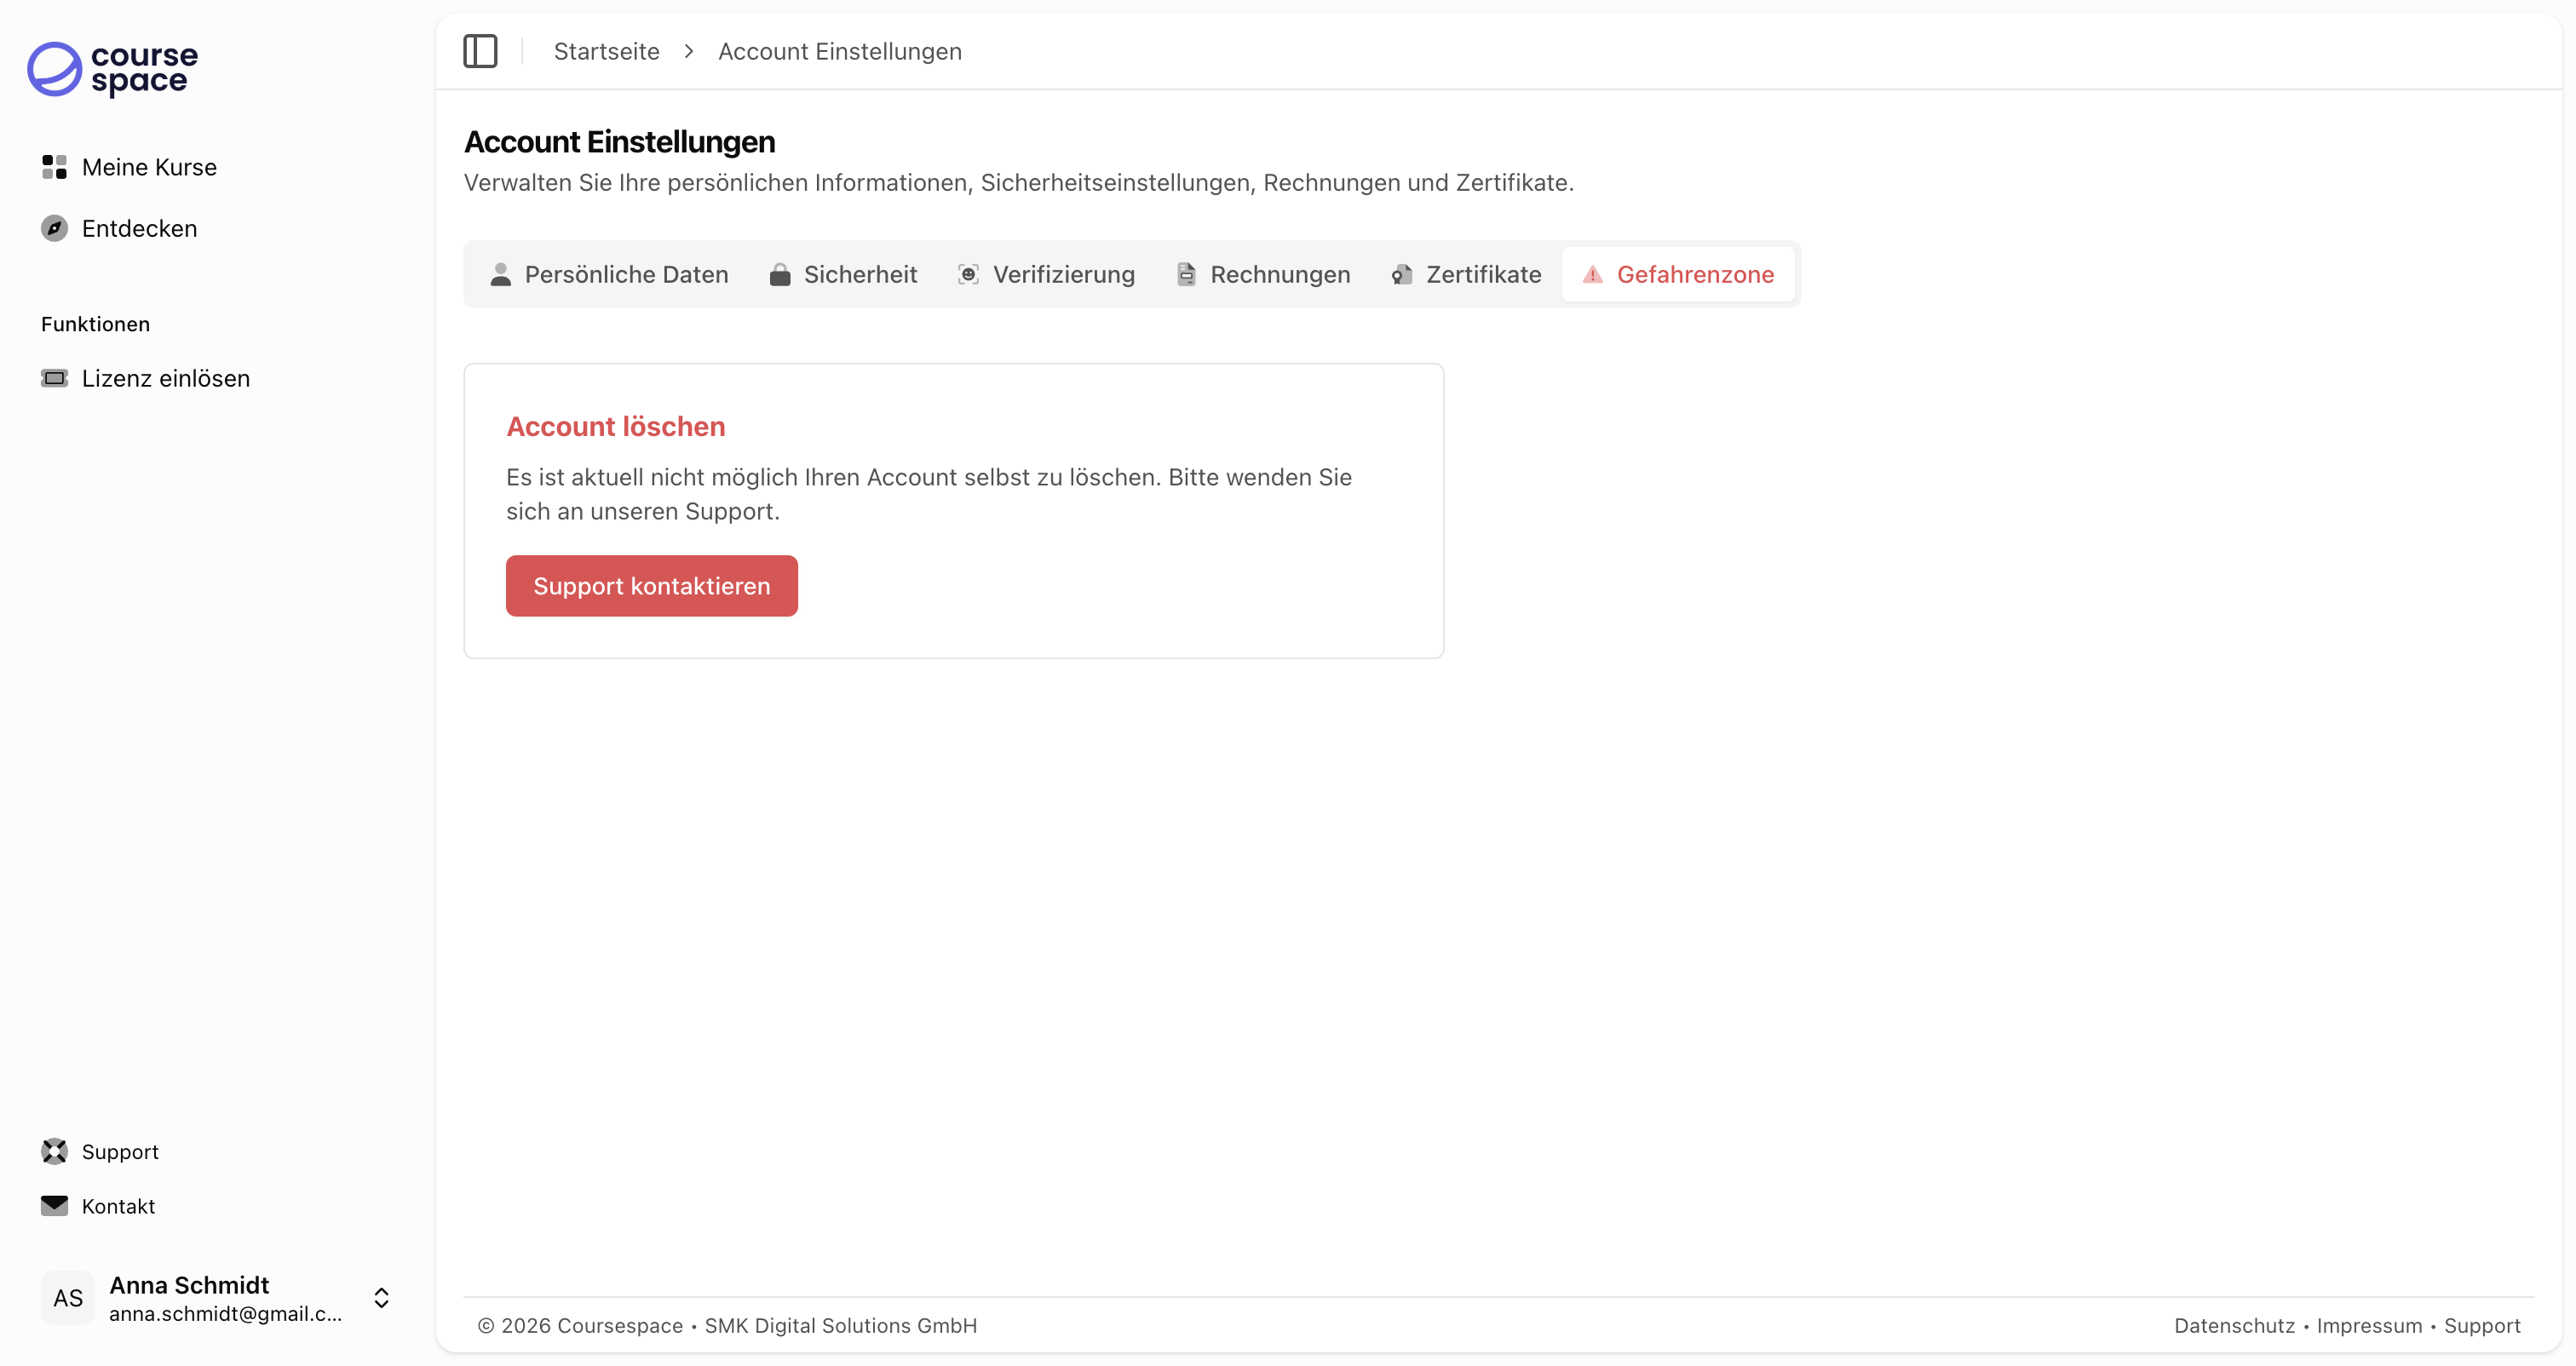Open the Impressum footer link
This screenshot has width=2576, height=1366.
coord(2369,1325)
